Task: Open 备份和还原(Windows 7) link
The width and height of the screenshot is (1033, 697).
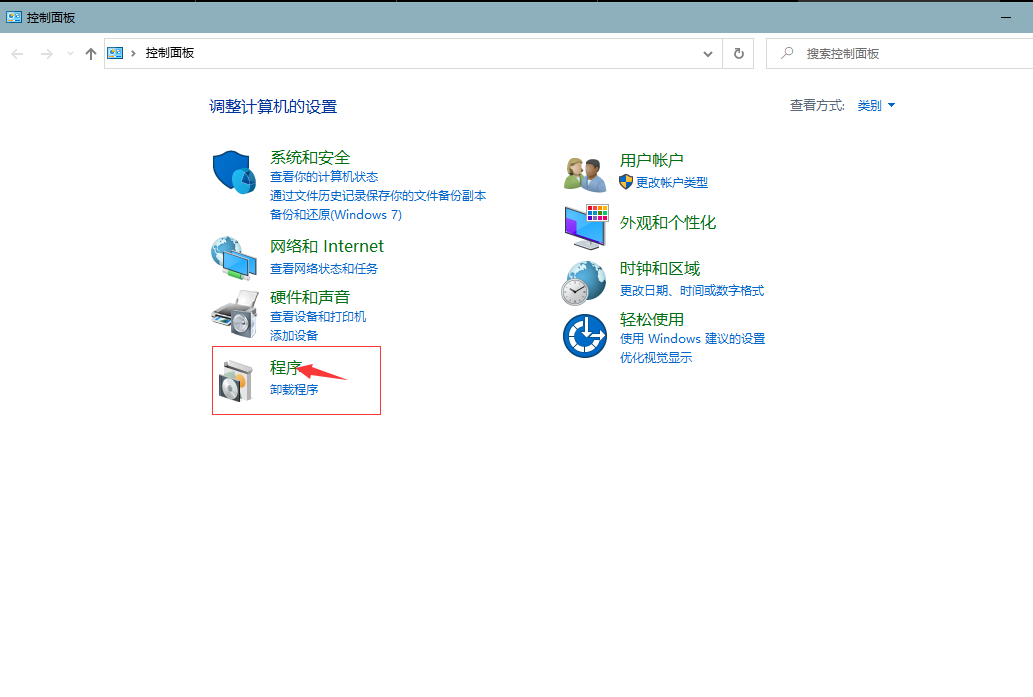Action: [336, 215]
